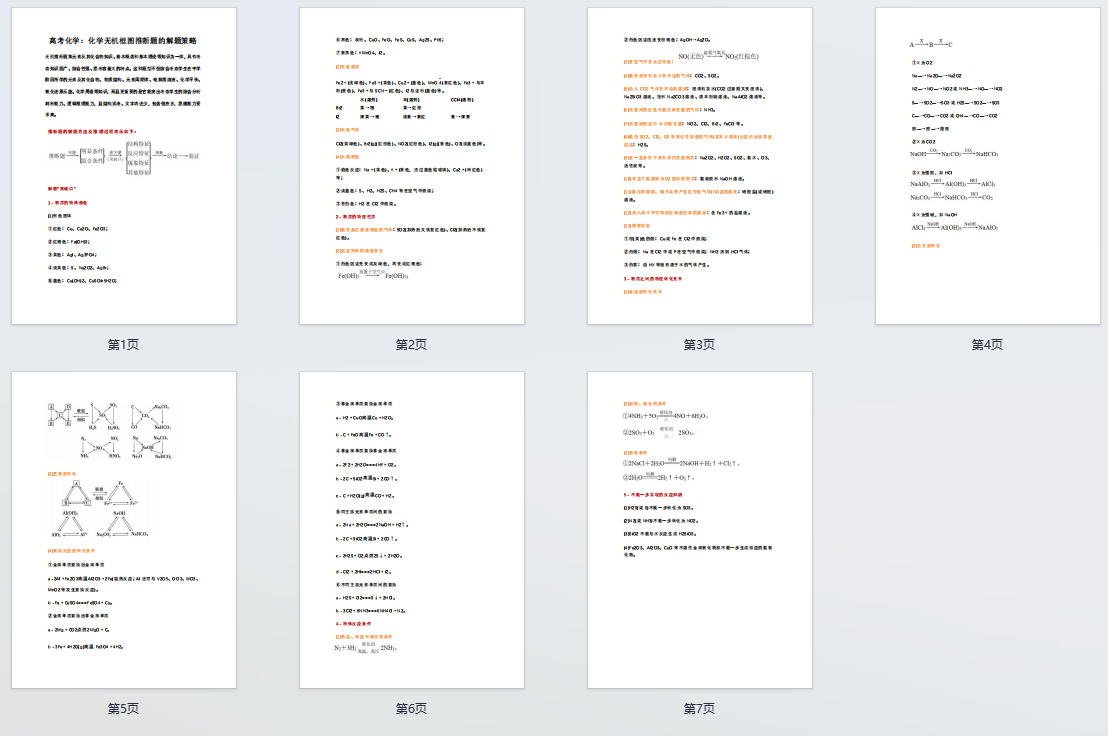Click the 推断题 flowchart diagram on page 1

coord(124,155)
